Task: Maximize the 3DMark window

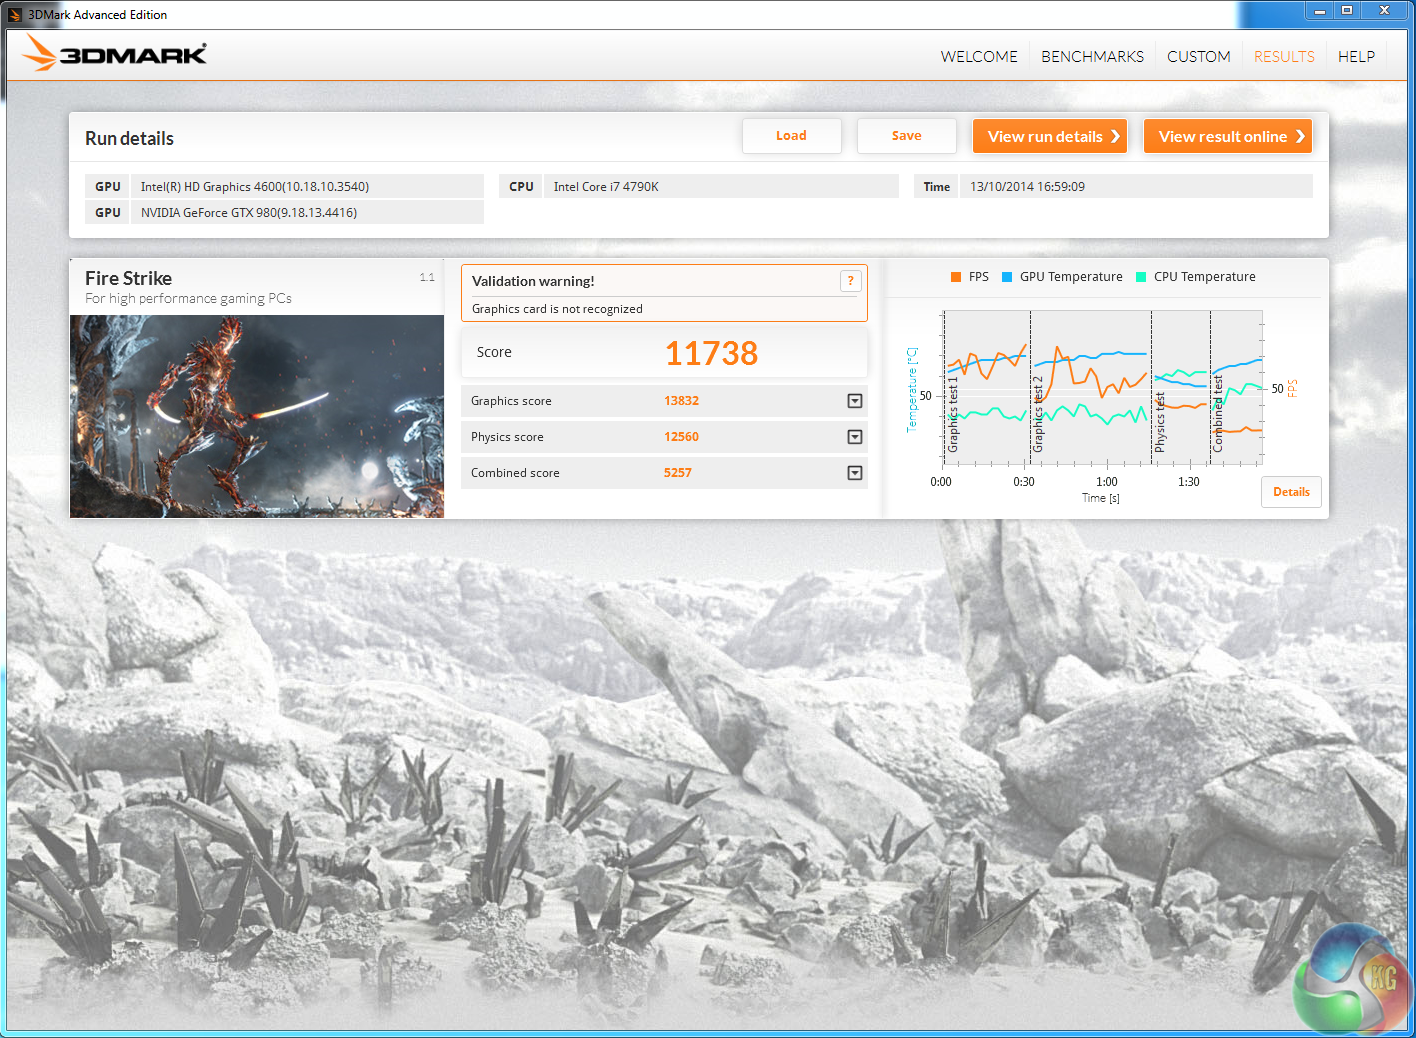Action: point(1347,11)
